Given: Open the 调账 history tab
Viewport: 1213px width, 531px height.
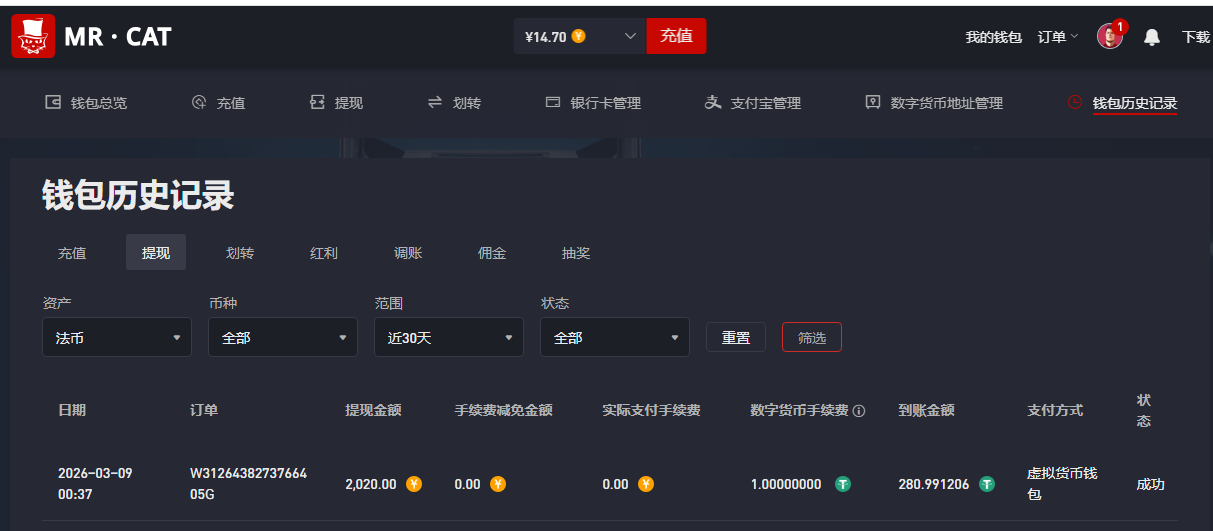Looking at the screenshot, I should point(408,253).
